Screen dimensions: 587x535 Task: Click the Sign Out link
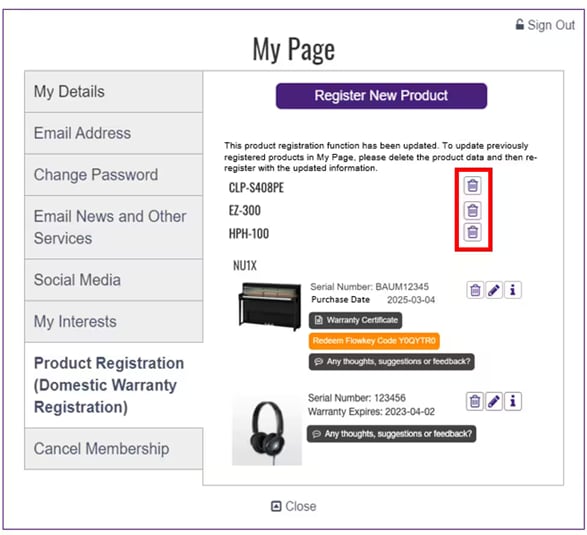(x=545, y=25)
